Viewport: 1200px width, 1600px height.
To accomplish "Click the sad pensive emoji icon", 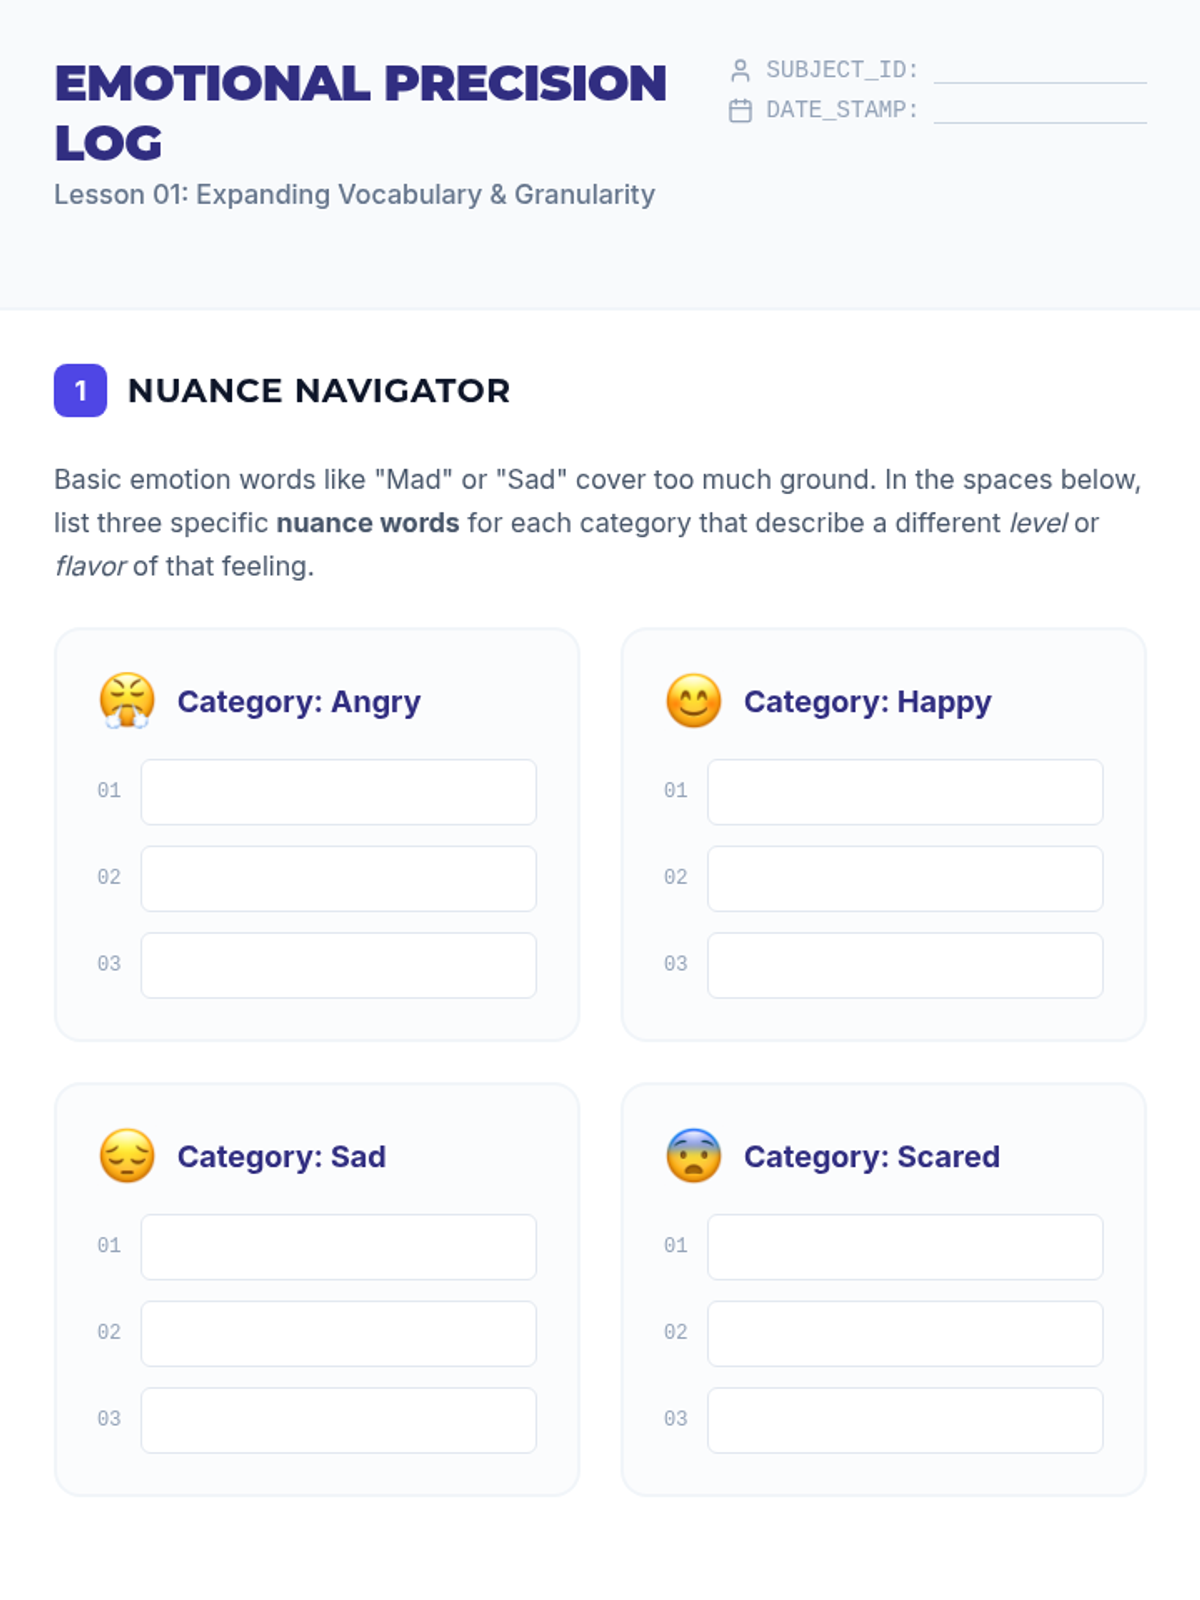I will coord(127,1156).
